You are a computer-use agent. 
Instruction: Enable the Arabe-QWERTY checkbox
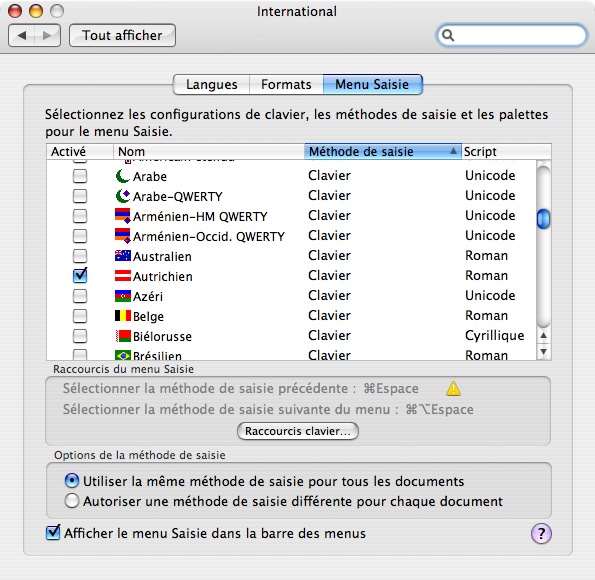pos(80,196)
